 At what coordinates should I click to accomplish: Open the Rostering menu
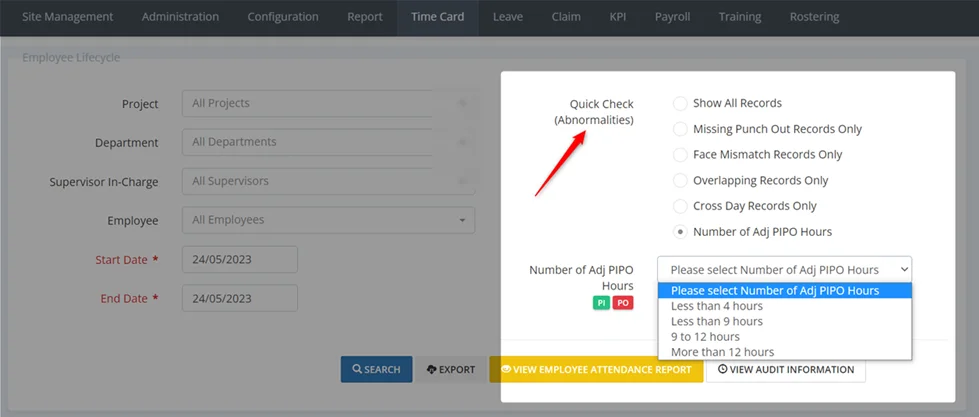[814, 17]
